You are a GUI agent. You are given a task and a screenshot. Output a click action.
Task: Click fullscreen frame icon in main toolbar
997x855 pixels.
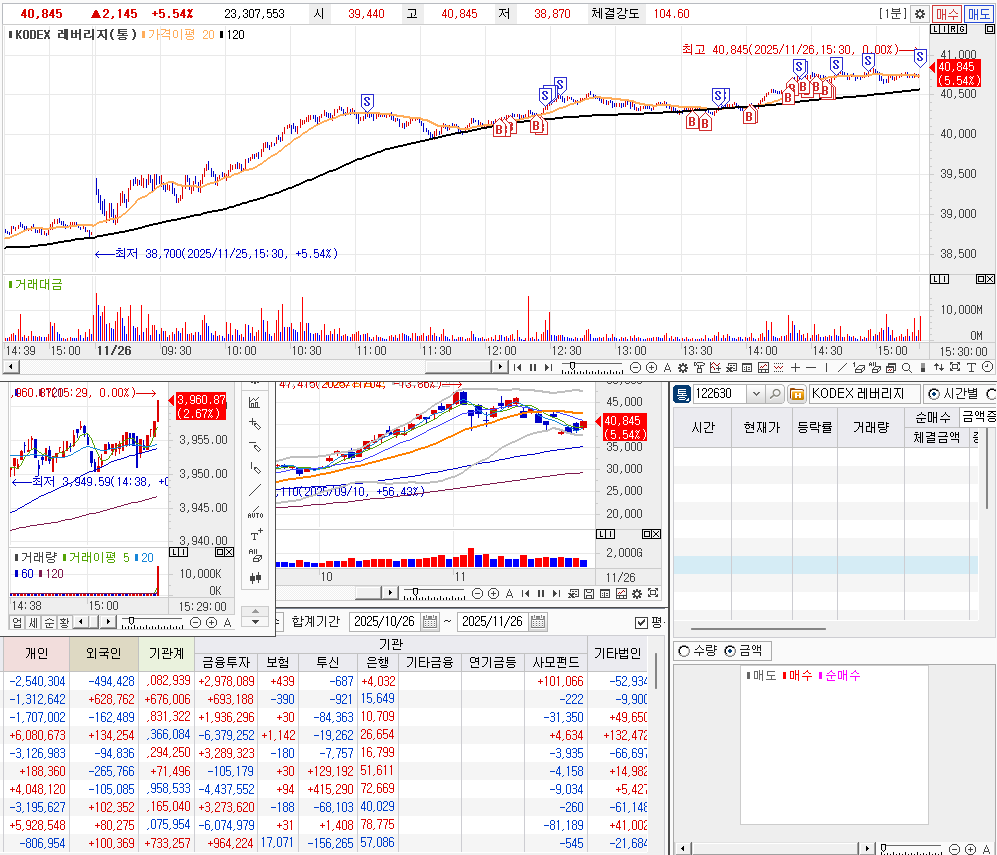[954, 367]
